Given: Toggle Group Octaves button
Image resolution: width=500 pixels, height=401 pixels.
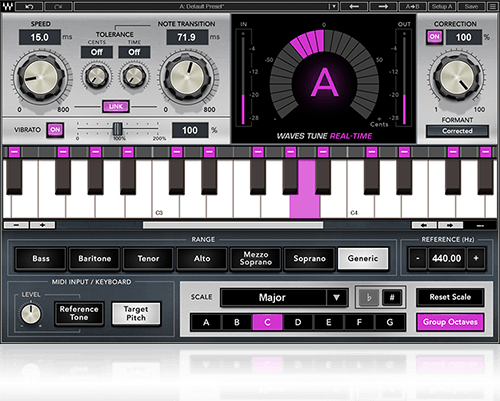Looking at the screenshot, I should 450,322.
